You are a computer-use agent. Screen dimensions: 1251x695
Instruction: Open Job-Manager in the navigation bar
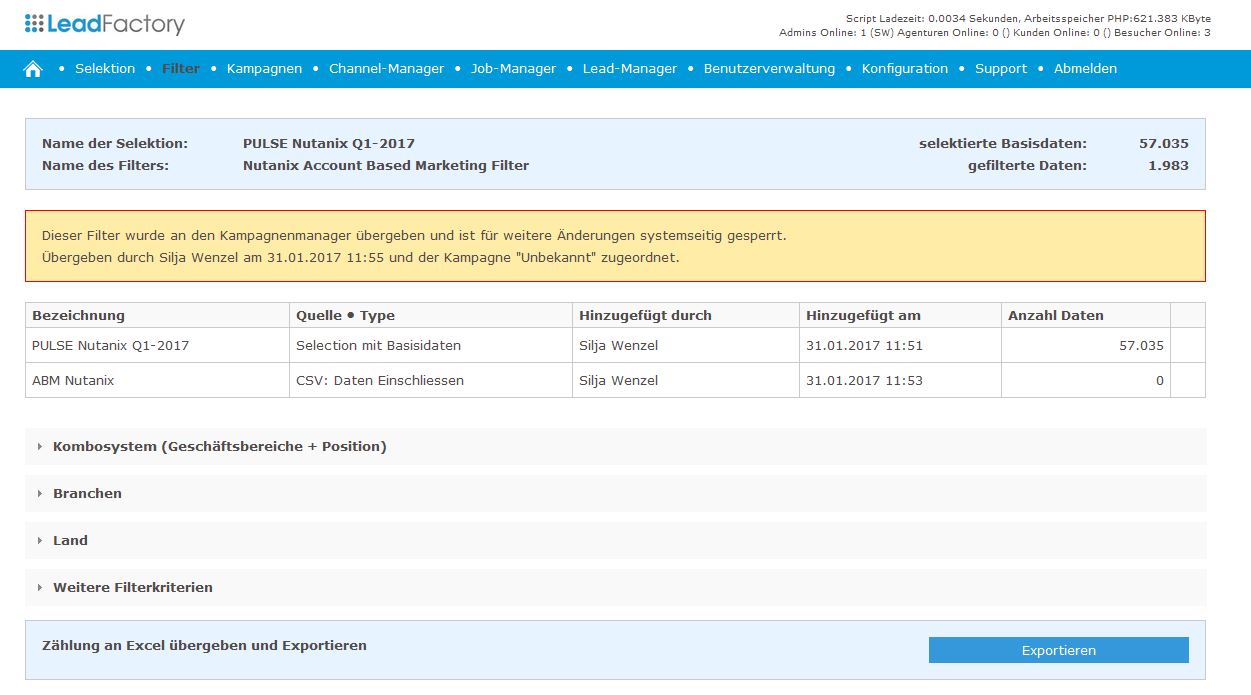coord(513,69)
